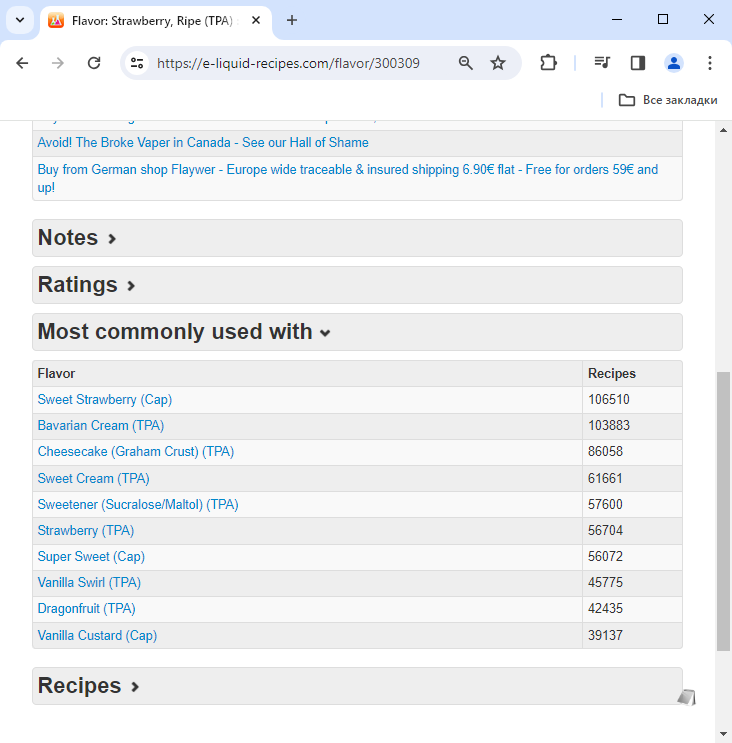Select the recipe count 45775
This screenshot has width=732, height=743.
click(605, 582)
